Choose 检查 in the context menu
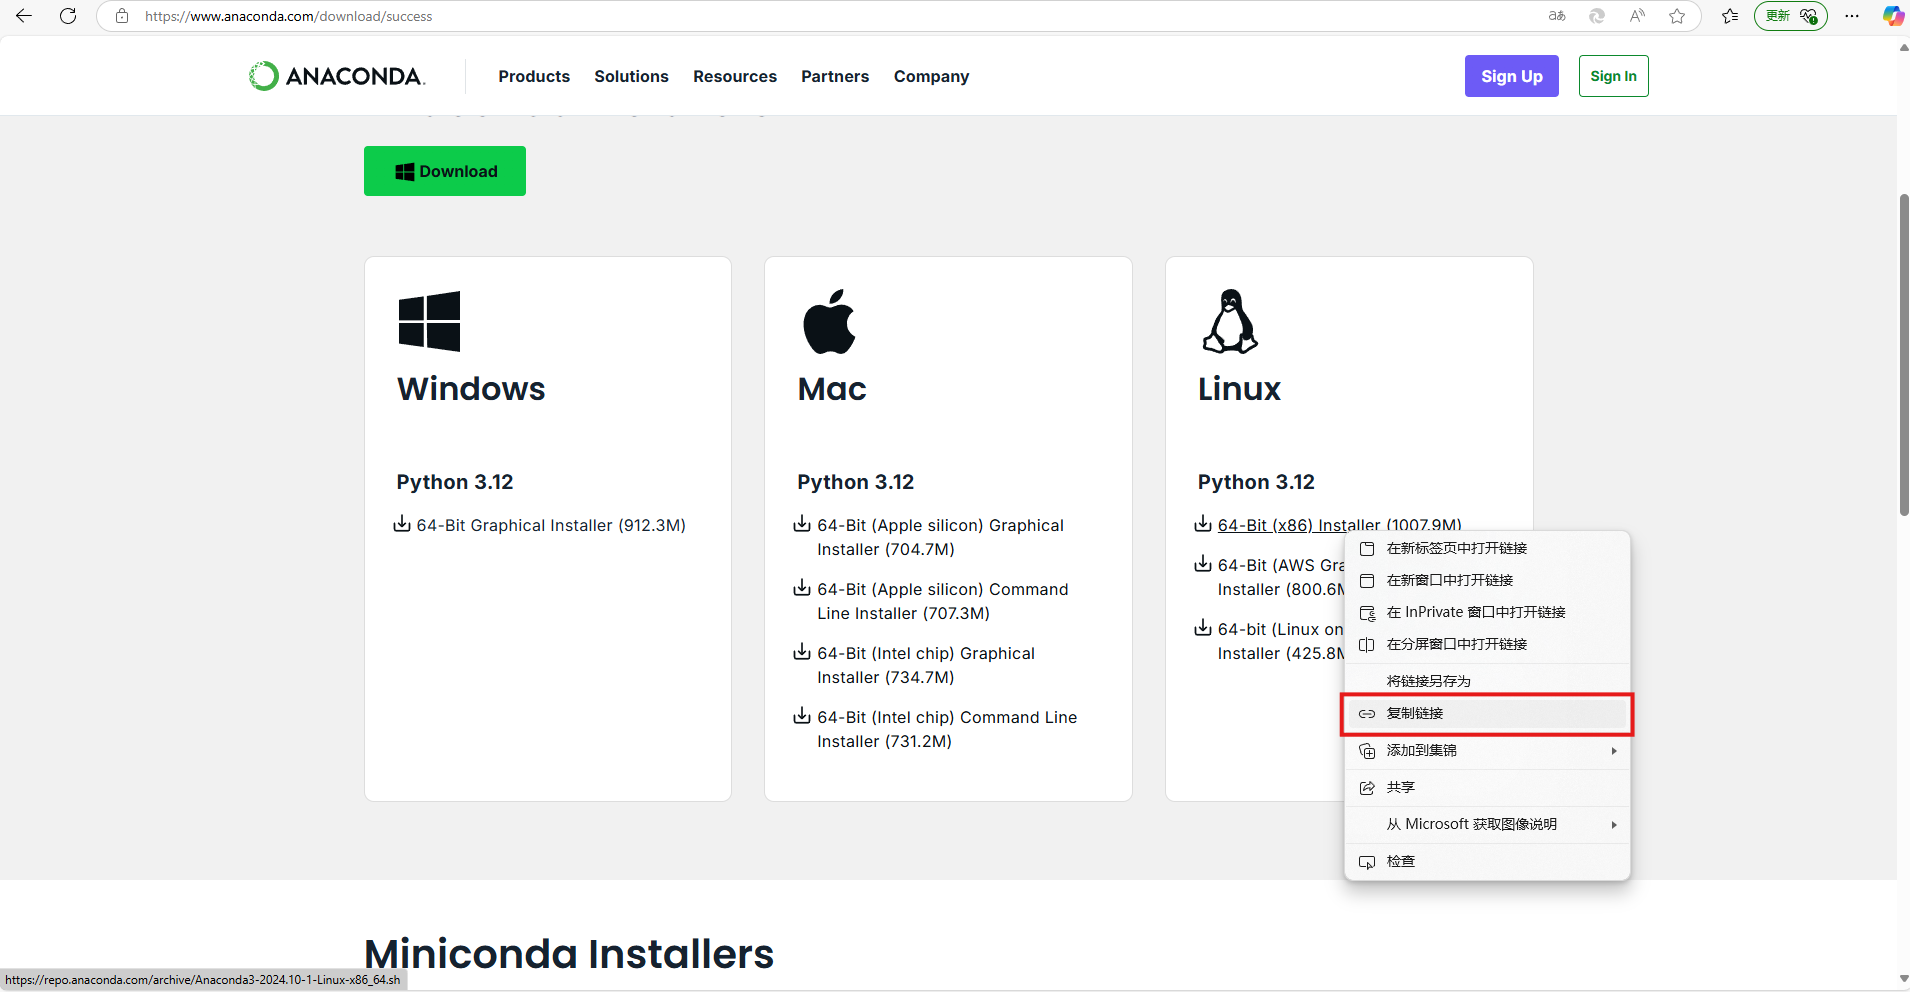 pos(1487,861)
